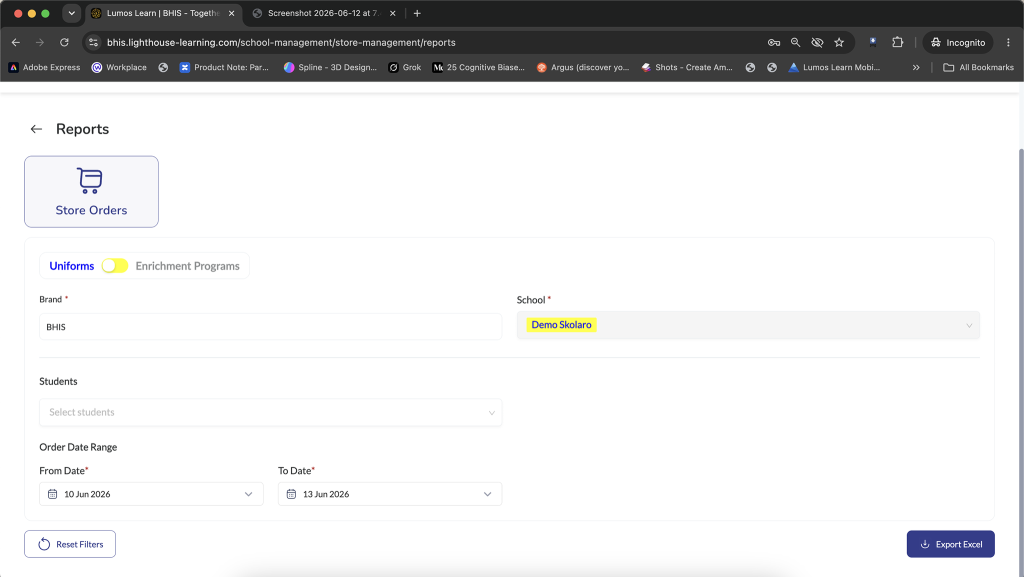
Task: Open the Extensions puzzle icon
Action: (x=898, y=42)
